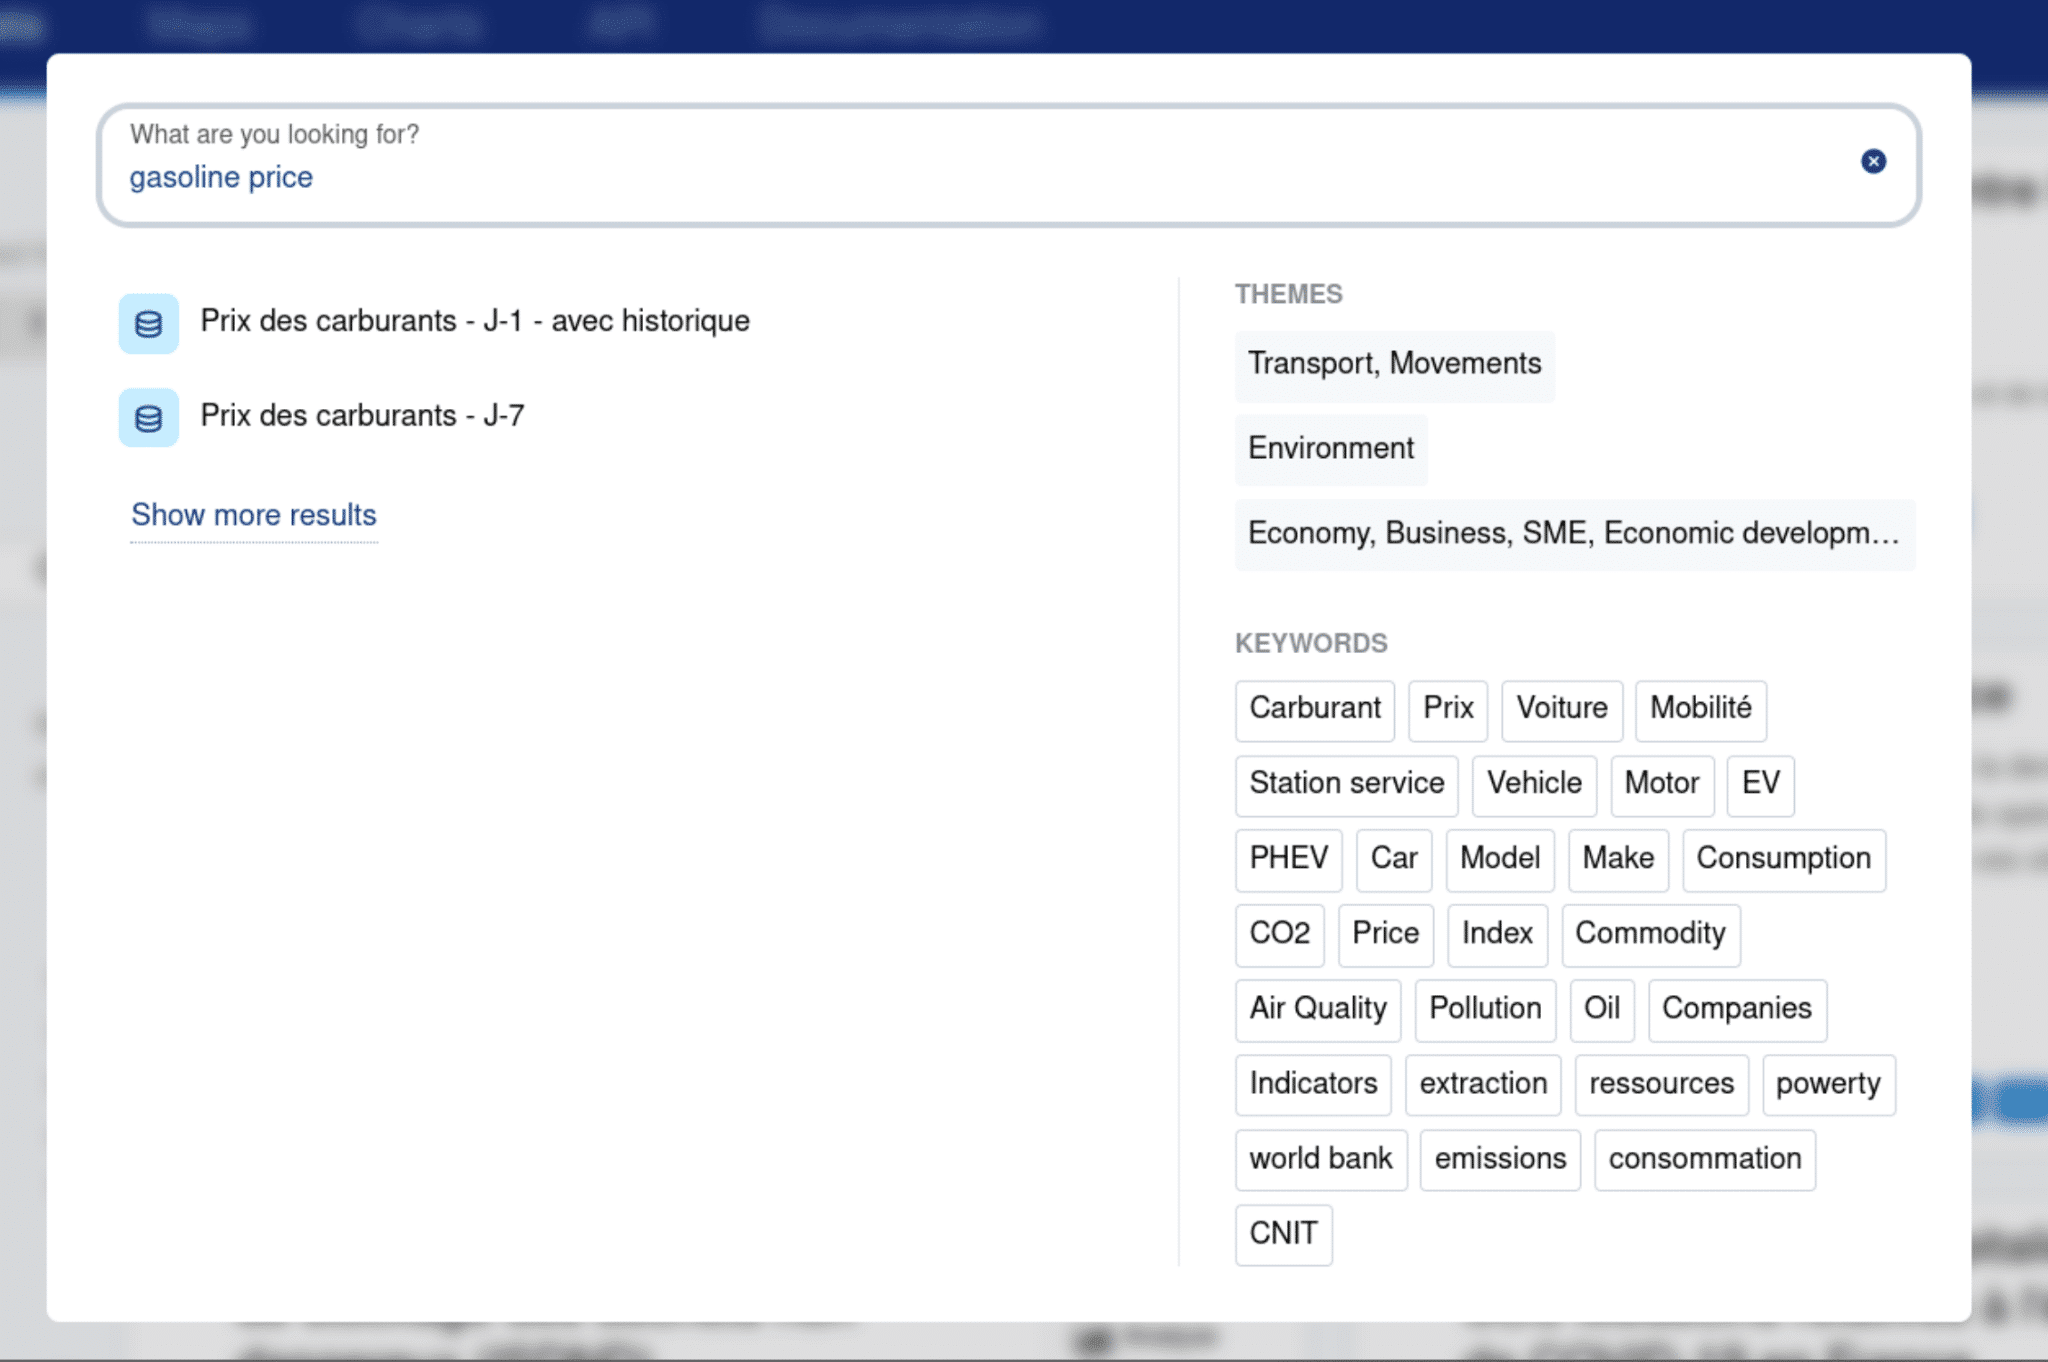Viewport: 2048px width, 1362px height.
Task: Choose the CO2 keyword tag
Action: coord(1279,934)
